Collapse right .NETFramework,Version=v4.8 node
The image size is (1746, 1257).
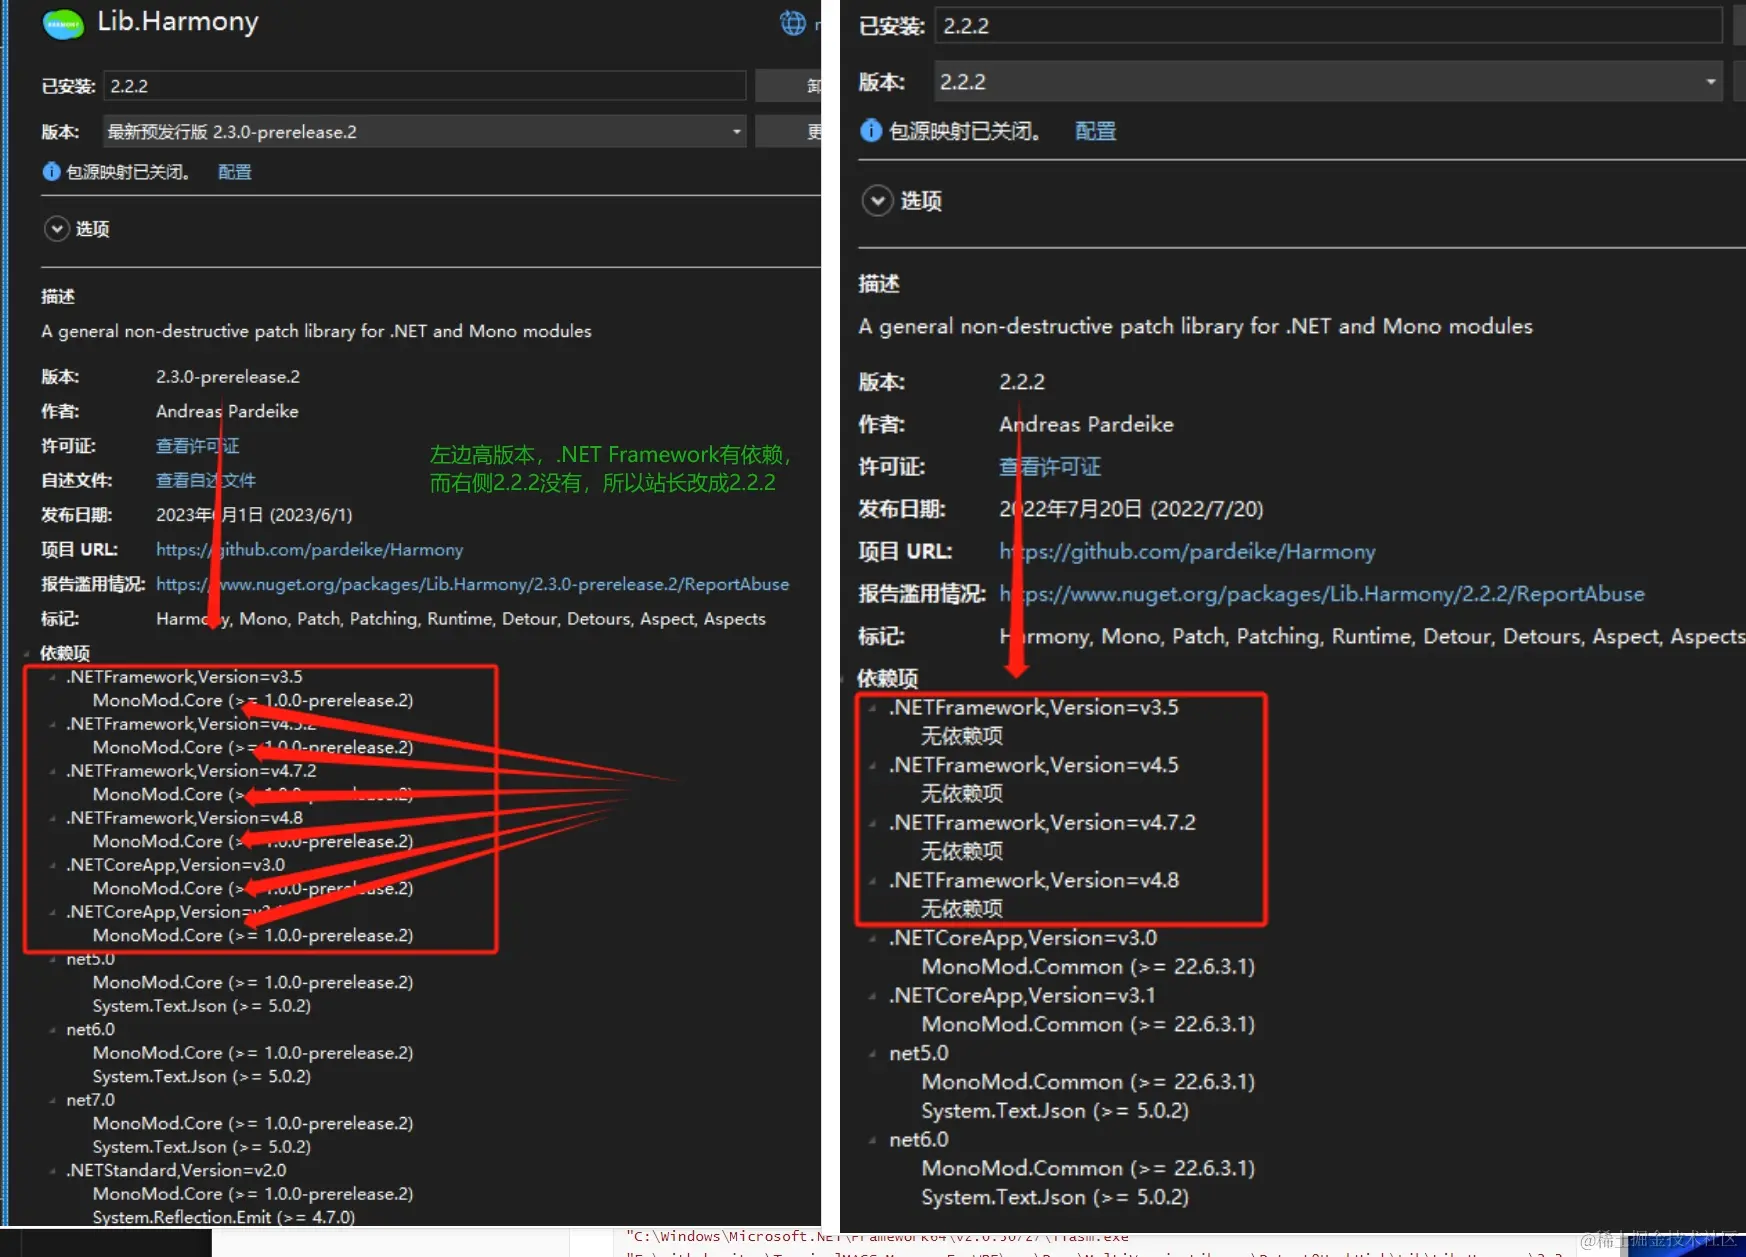[874, 881]
